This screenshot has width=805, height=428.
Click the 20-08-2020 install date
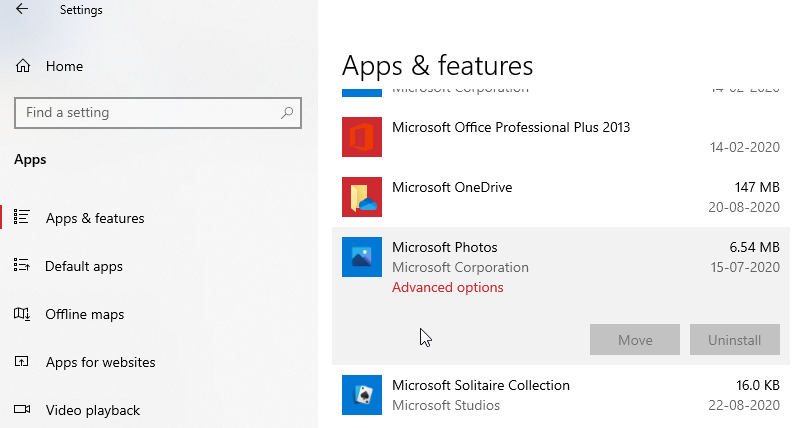[x=744, y=207]
